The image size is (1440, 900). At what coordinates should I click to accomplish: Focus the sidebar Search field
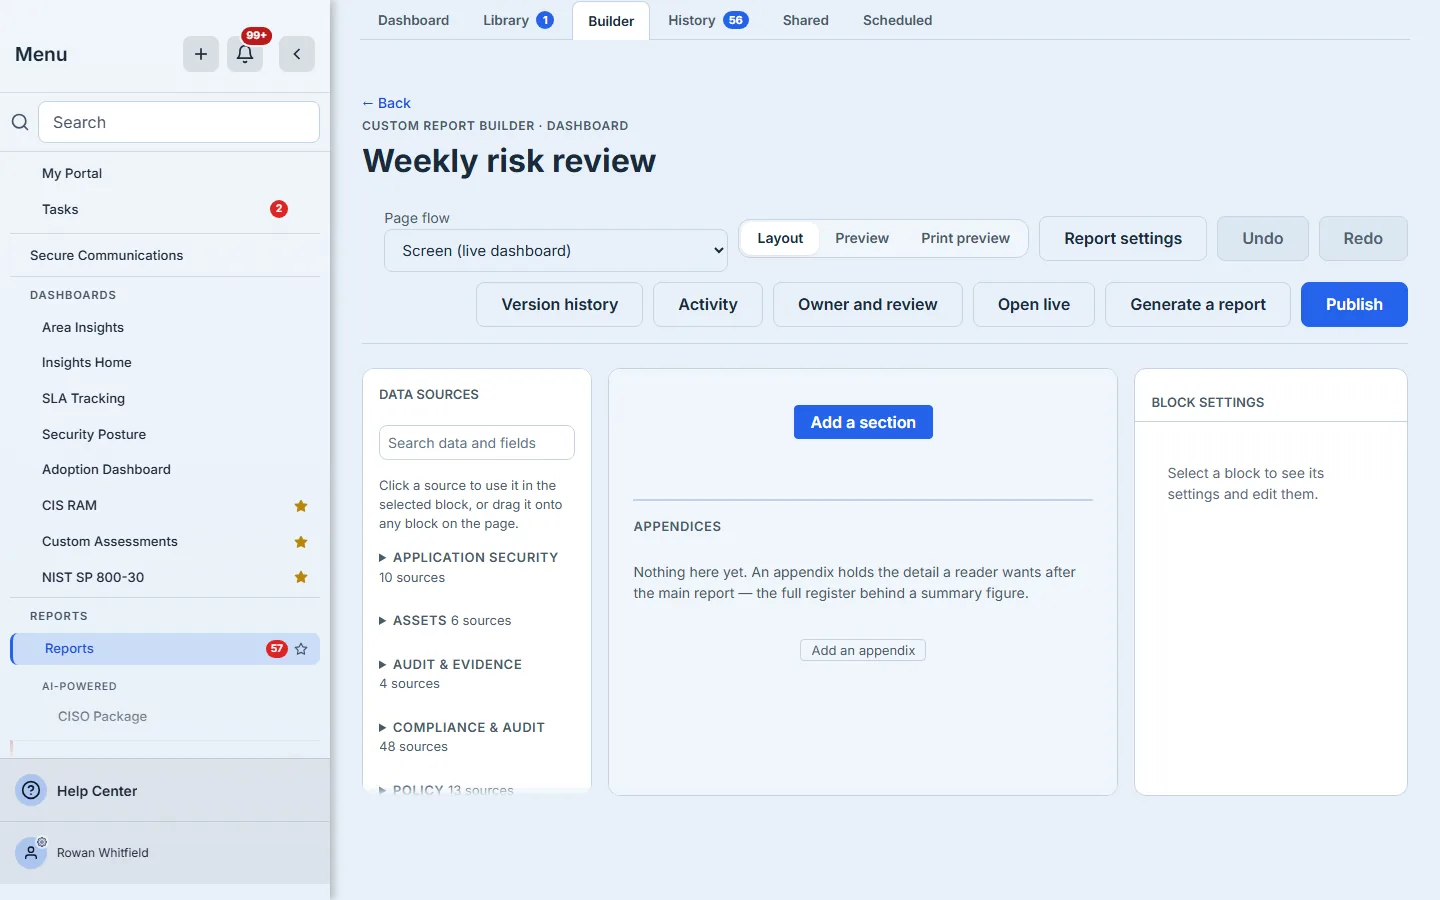179,122
